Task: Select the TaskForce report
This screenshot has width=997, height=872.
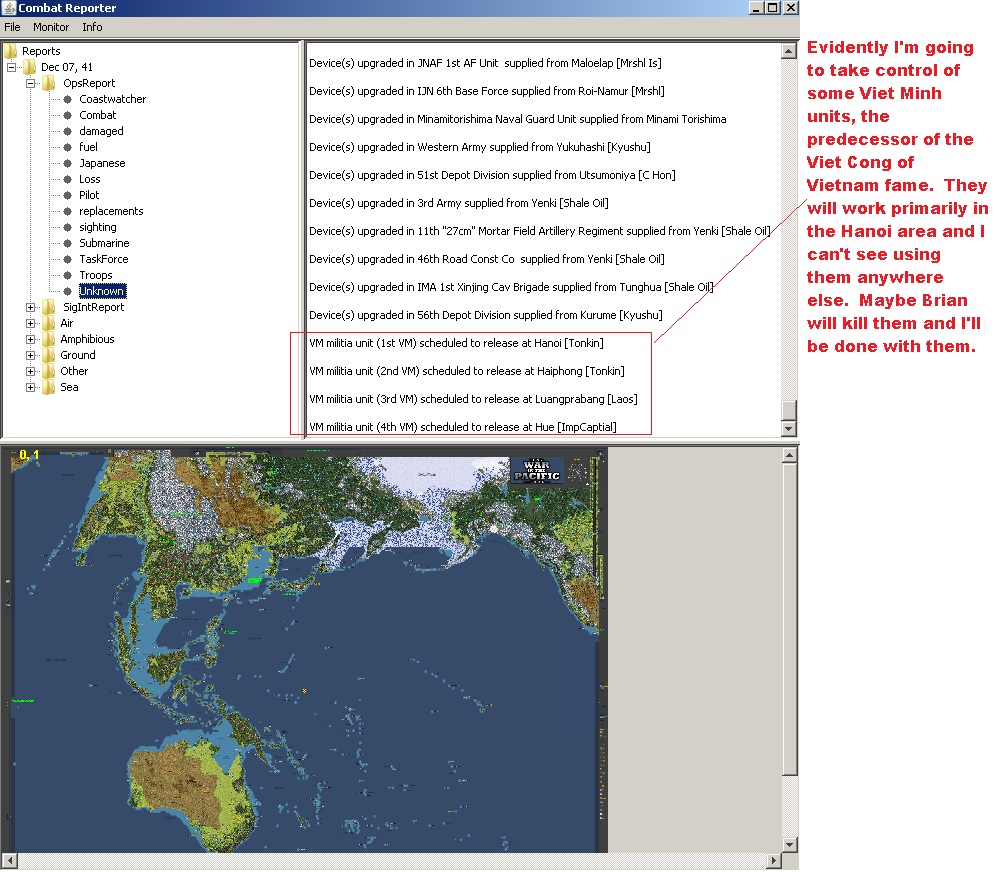Action: click(104, 259)
